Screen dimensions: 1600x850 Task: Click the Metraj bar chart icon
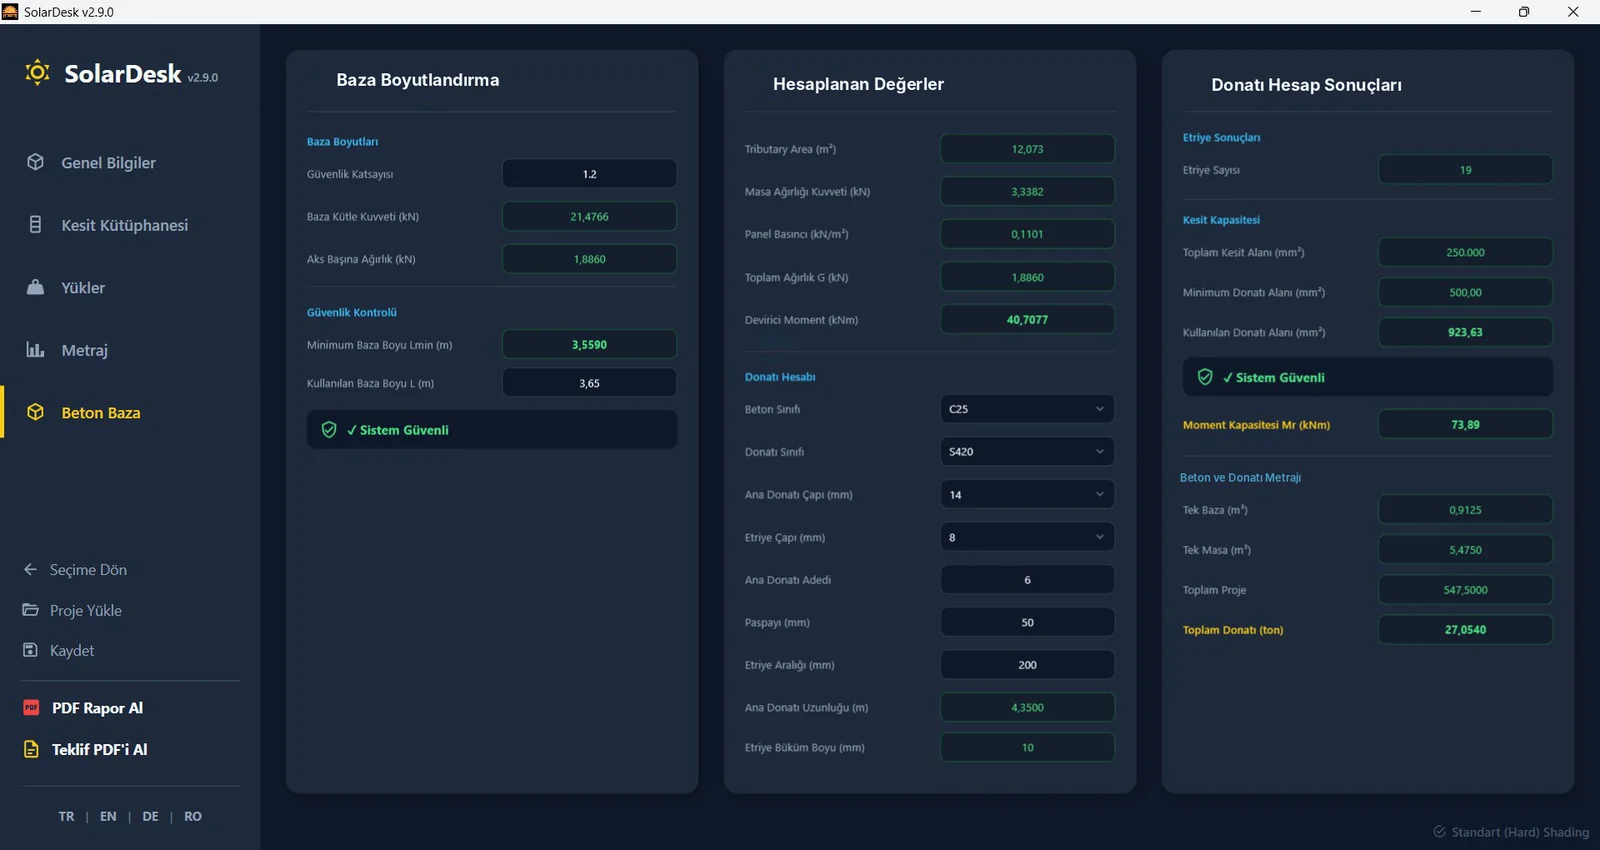35,350
